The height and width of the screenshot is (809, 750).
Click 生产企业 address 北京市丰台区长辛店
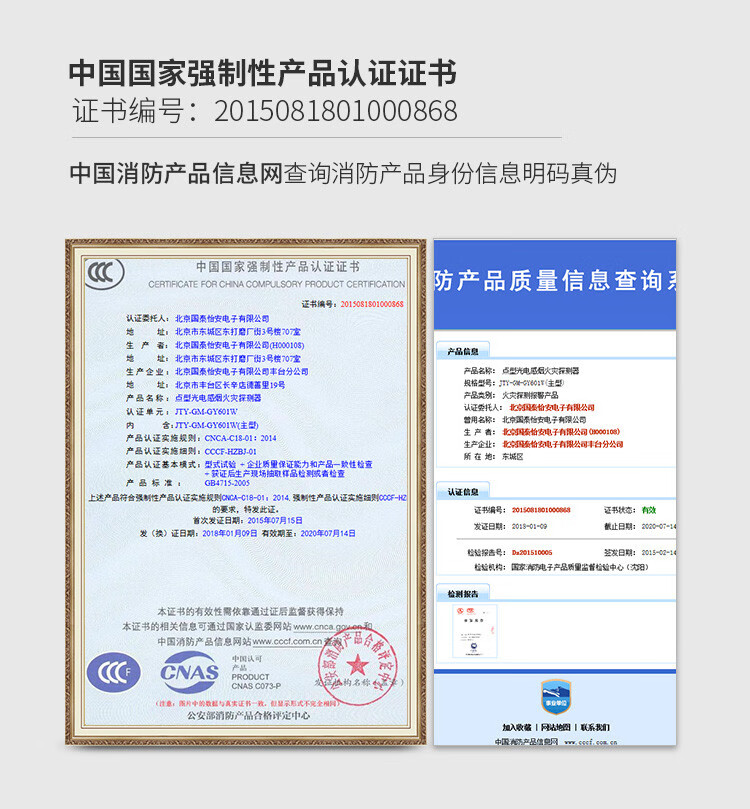click(x=230, y=385)
